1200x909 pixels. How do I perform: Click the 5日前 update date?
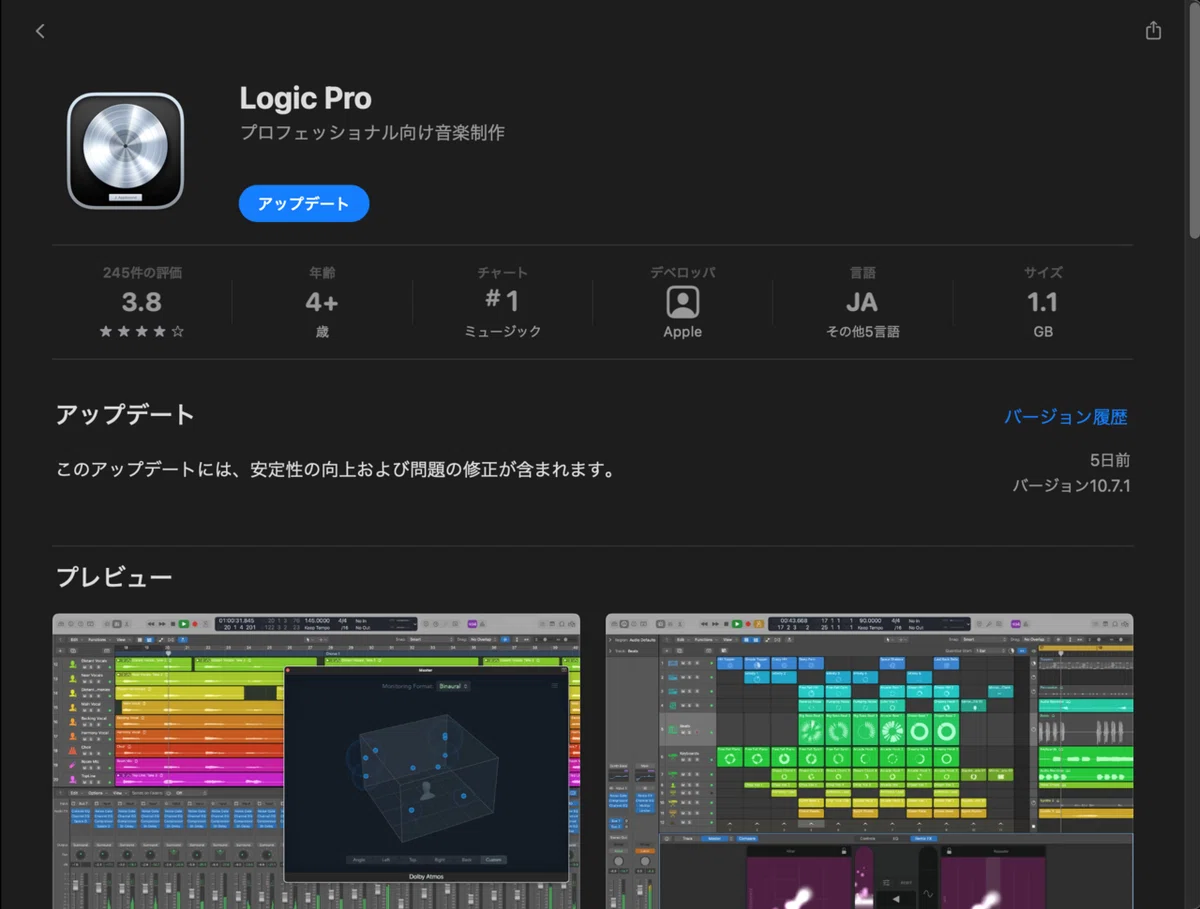(x=1110, y=460)
